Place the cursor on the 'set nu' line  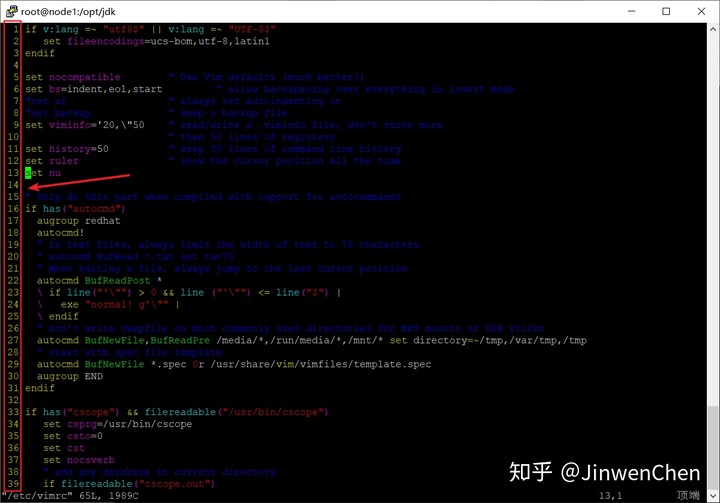point(43,173)
